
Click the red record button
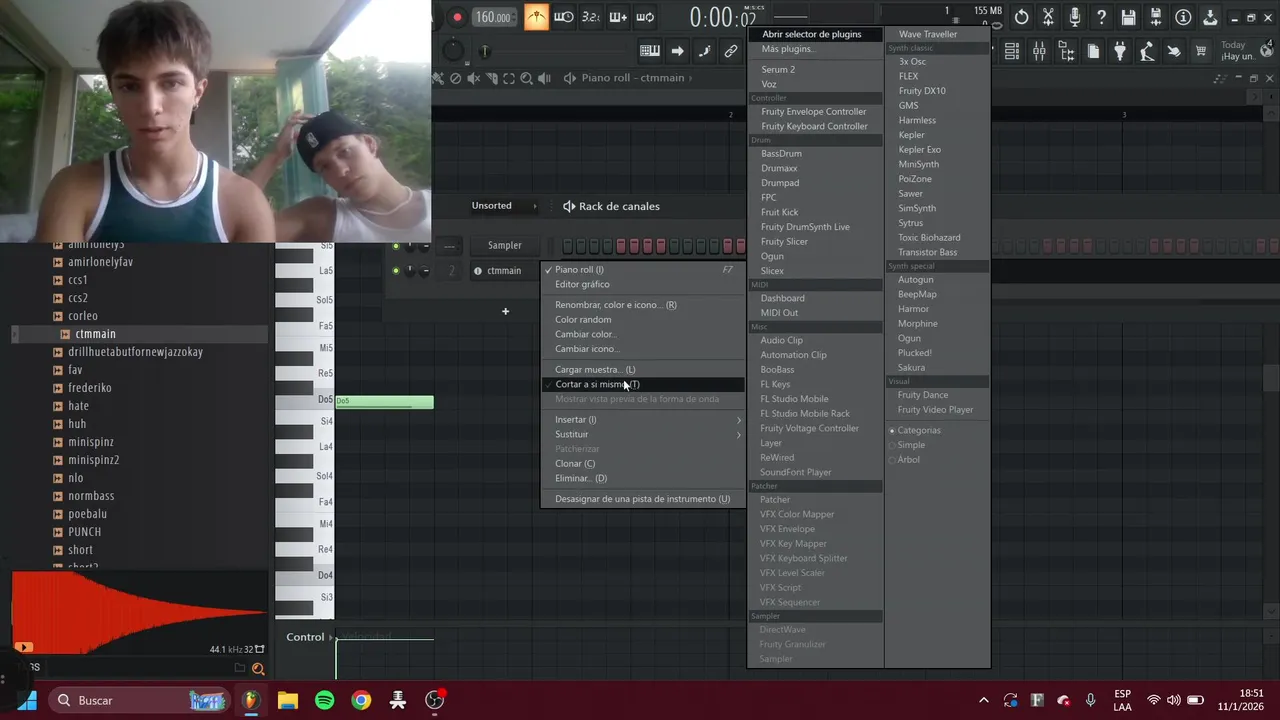pyautogui.click(x=457, y=17)
